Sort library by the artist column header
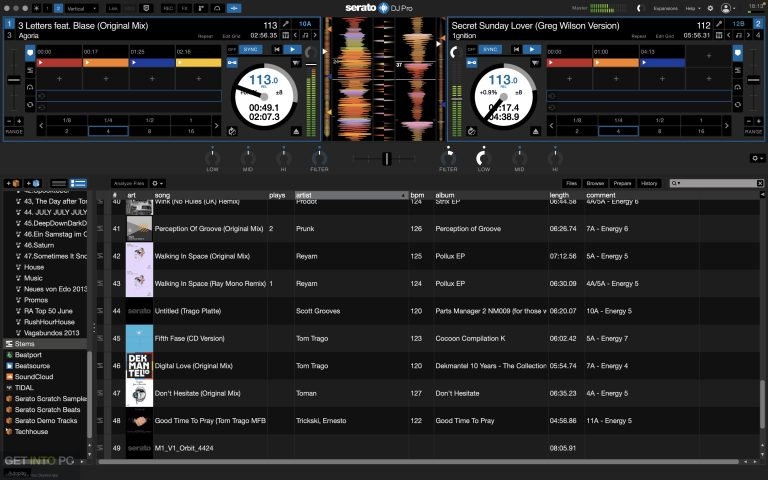The height and width of the screenshot is (480, 768). (351, 195)
